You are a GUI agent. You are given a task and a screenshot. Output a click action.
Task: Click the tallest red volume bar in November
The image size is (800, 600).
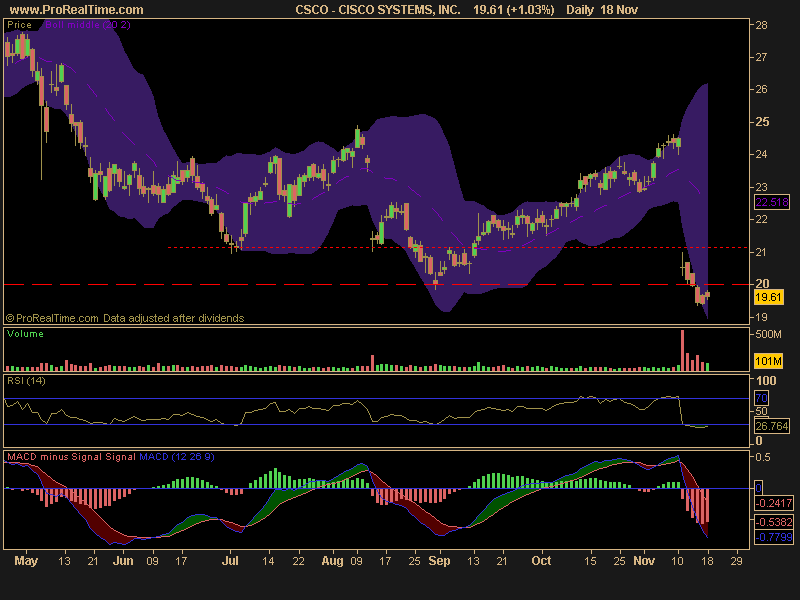(682, 351)
